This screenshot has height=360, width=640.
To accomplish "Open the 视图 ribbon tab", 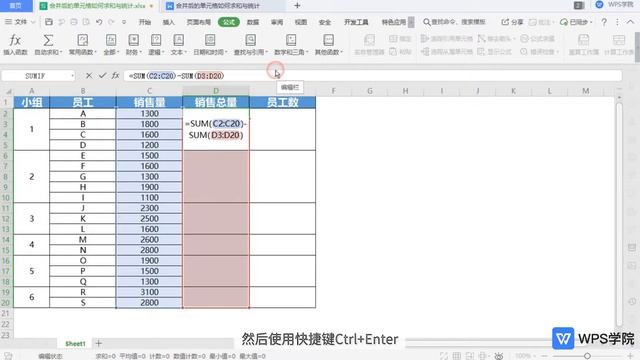I will (x=301, y=22).
